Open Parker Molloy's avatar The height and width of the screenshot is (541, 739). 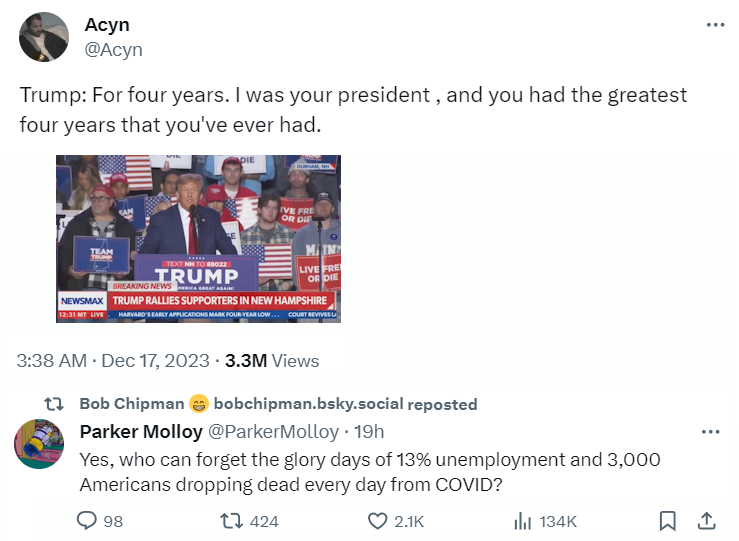pos(40,445)
